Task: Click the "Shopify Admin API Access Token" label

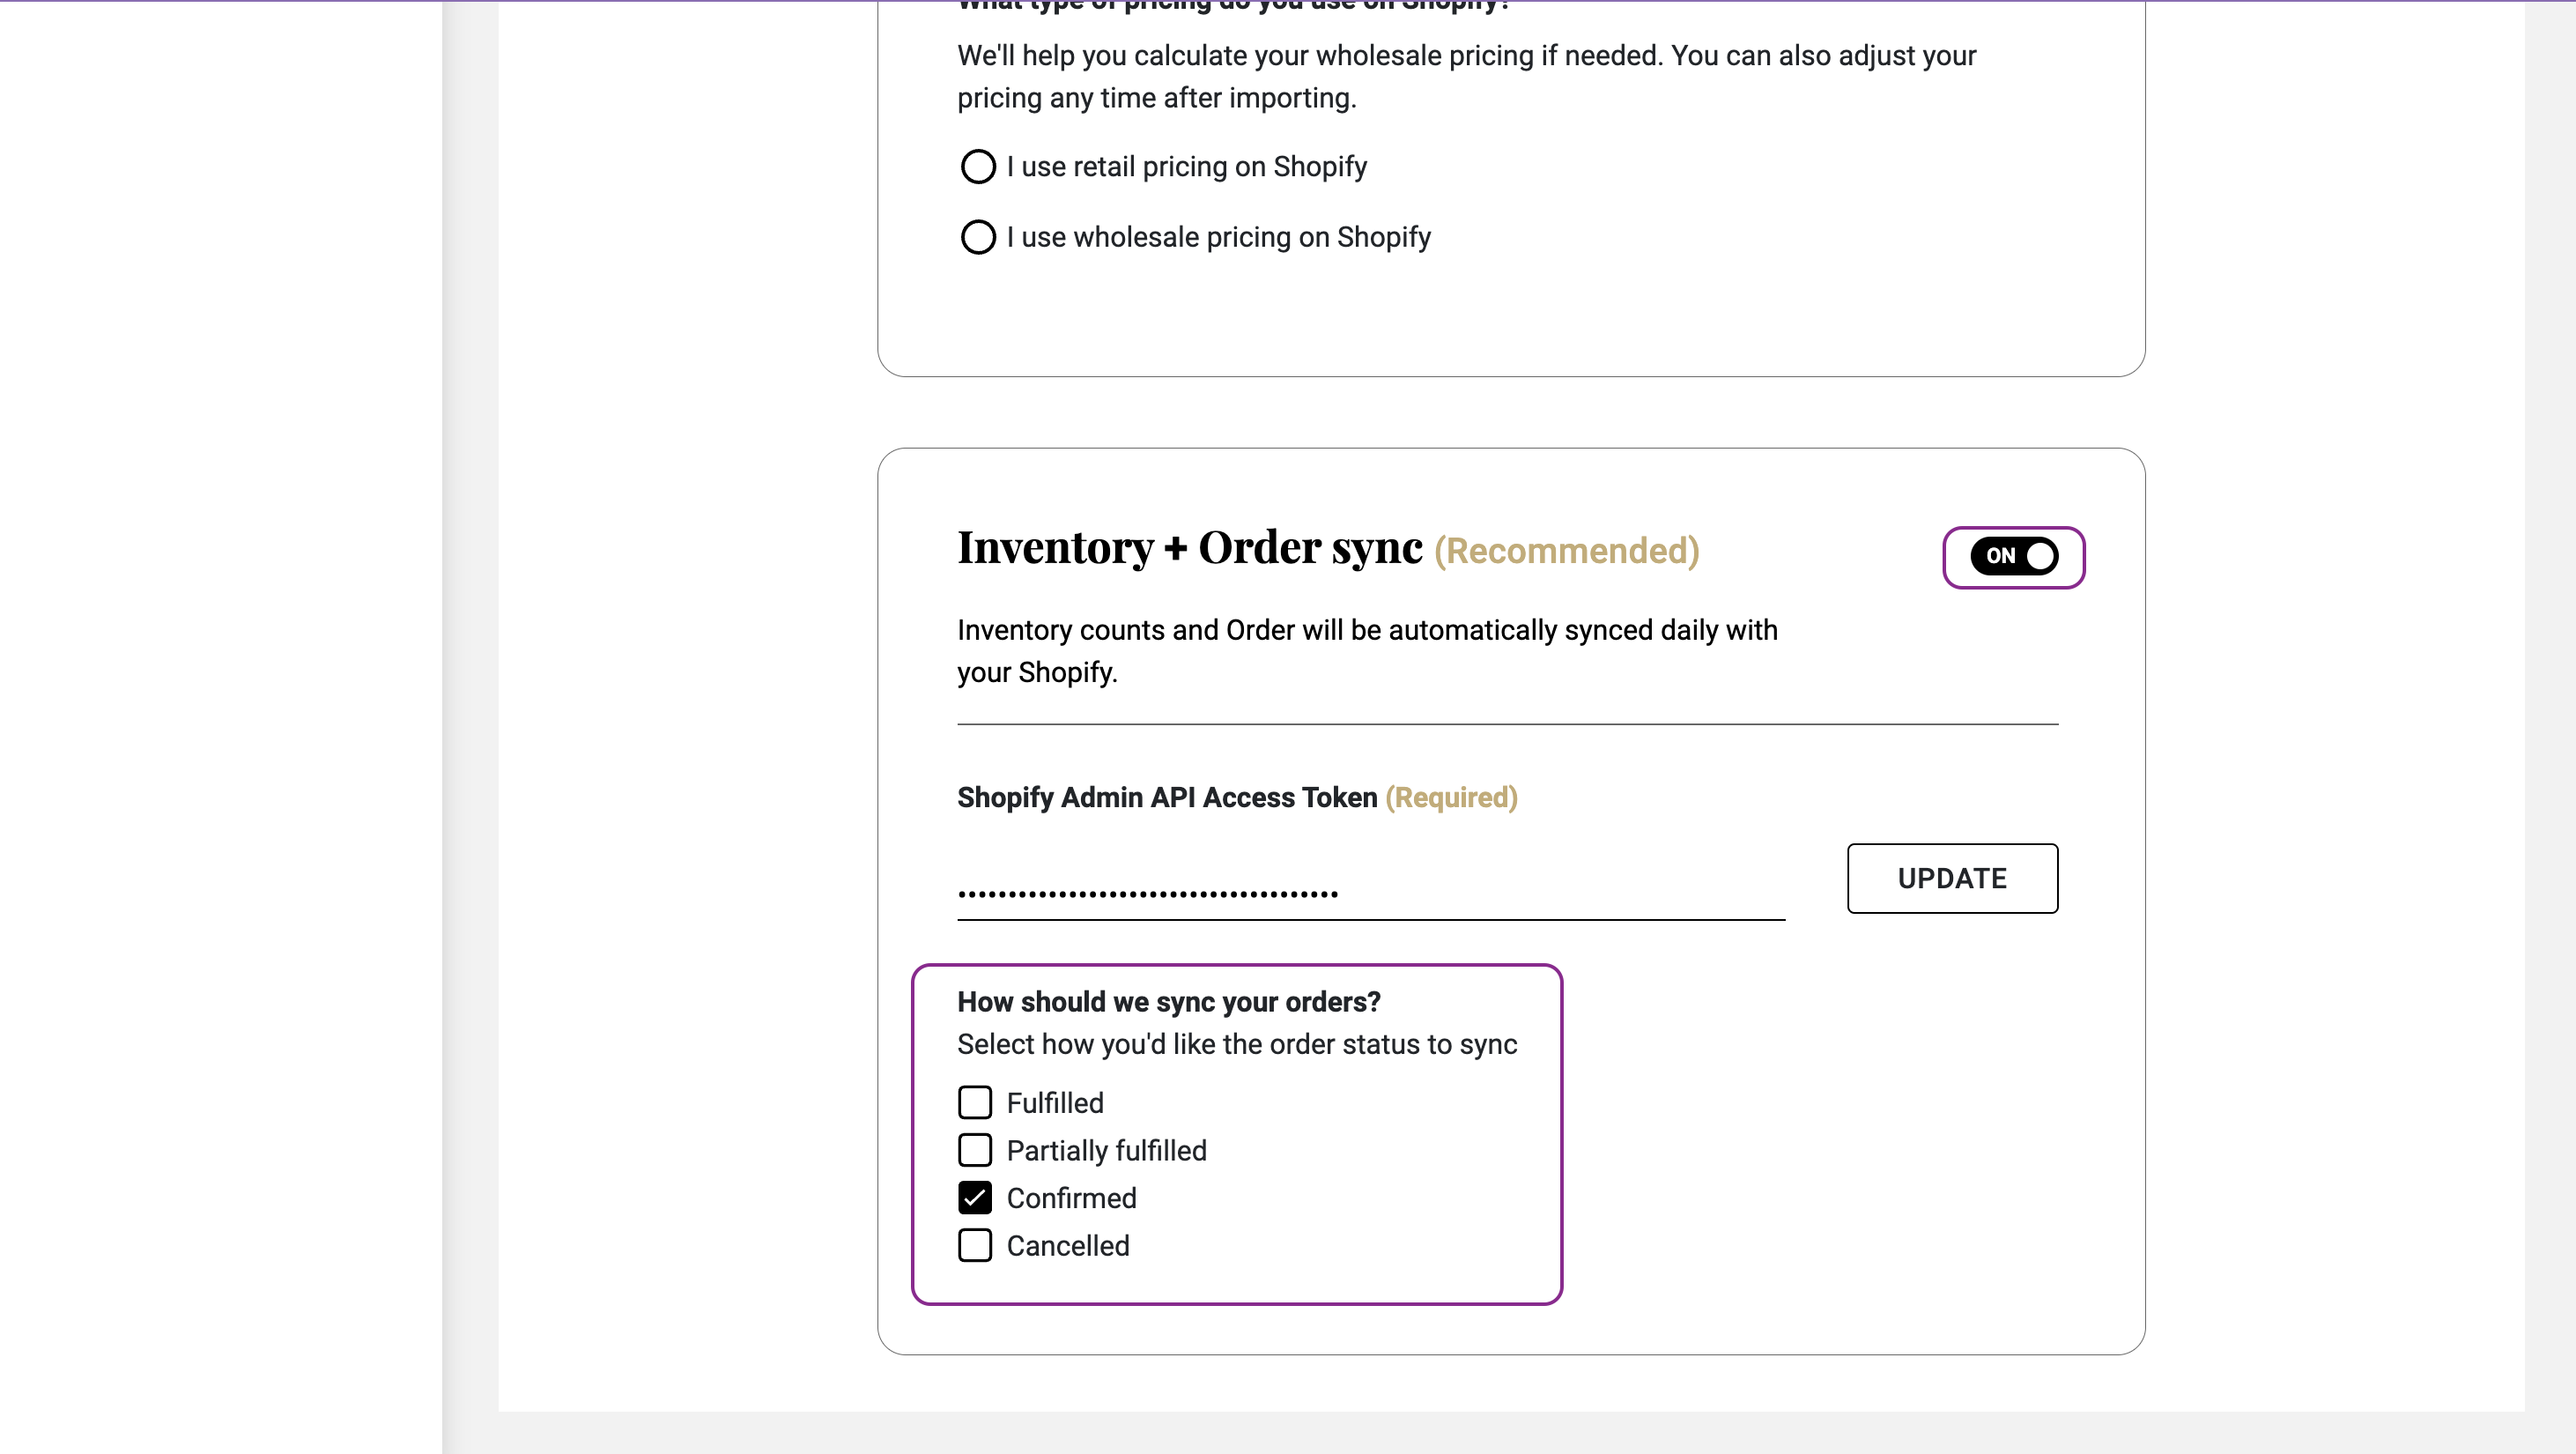Action: tap(1167, 797)
